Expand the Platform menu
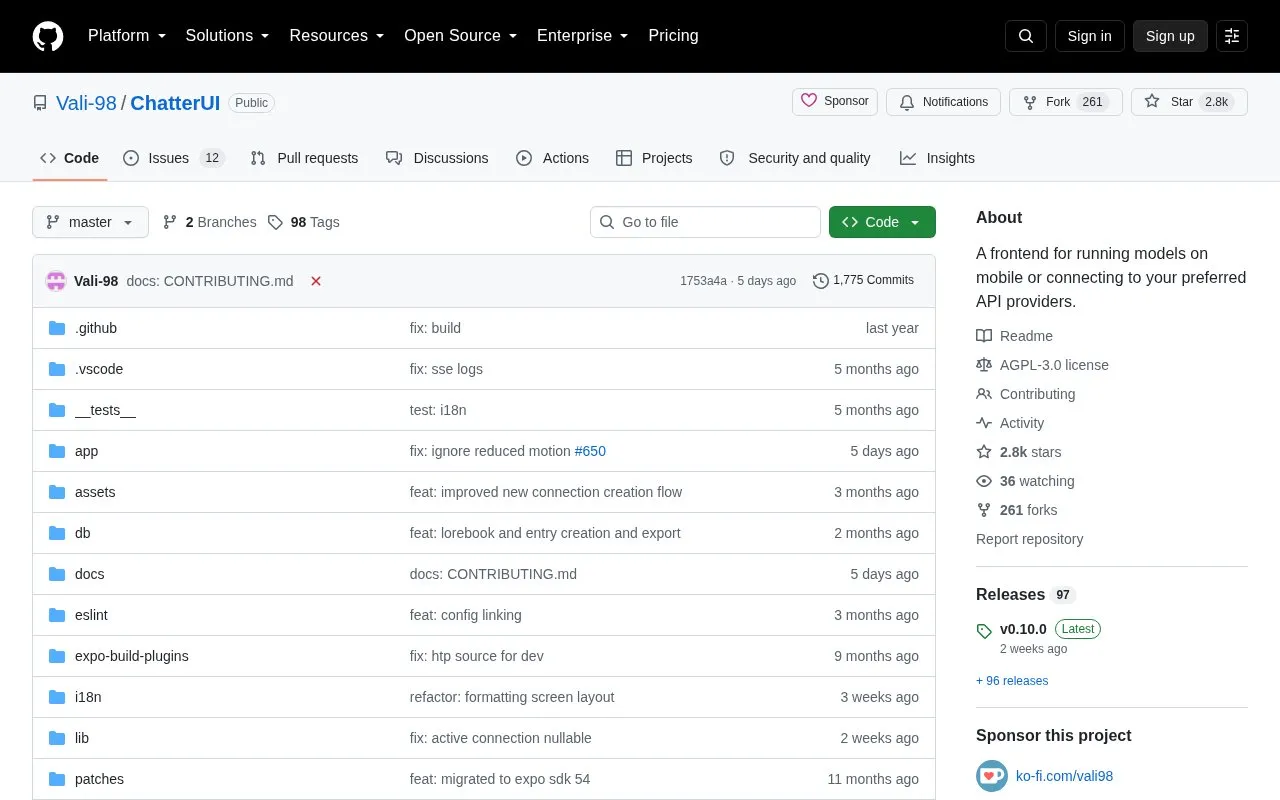Screen dimensions: 1280x800 pyautogui.click(x=127, y=36)
